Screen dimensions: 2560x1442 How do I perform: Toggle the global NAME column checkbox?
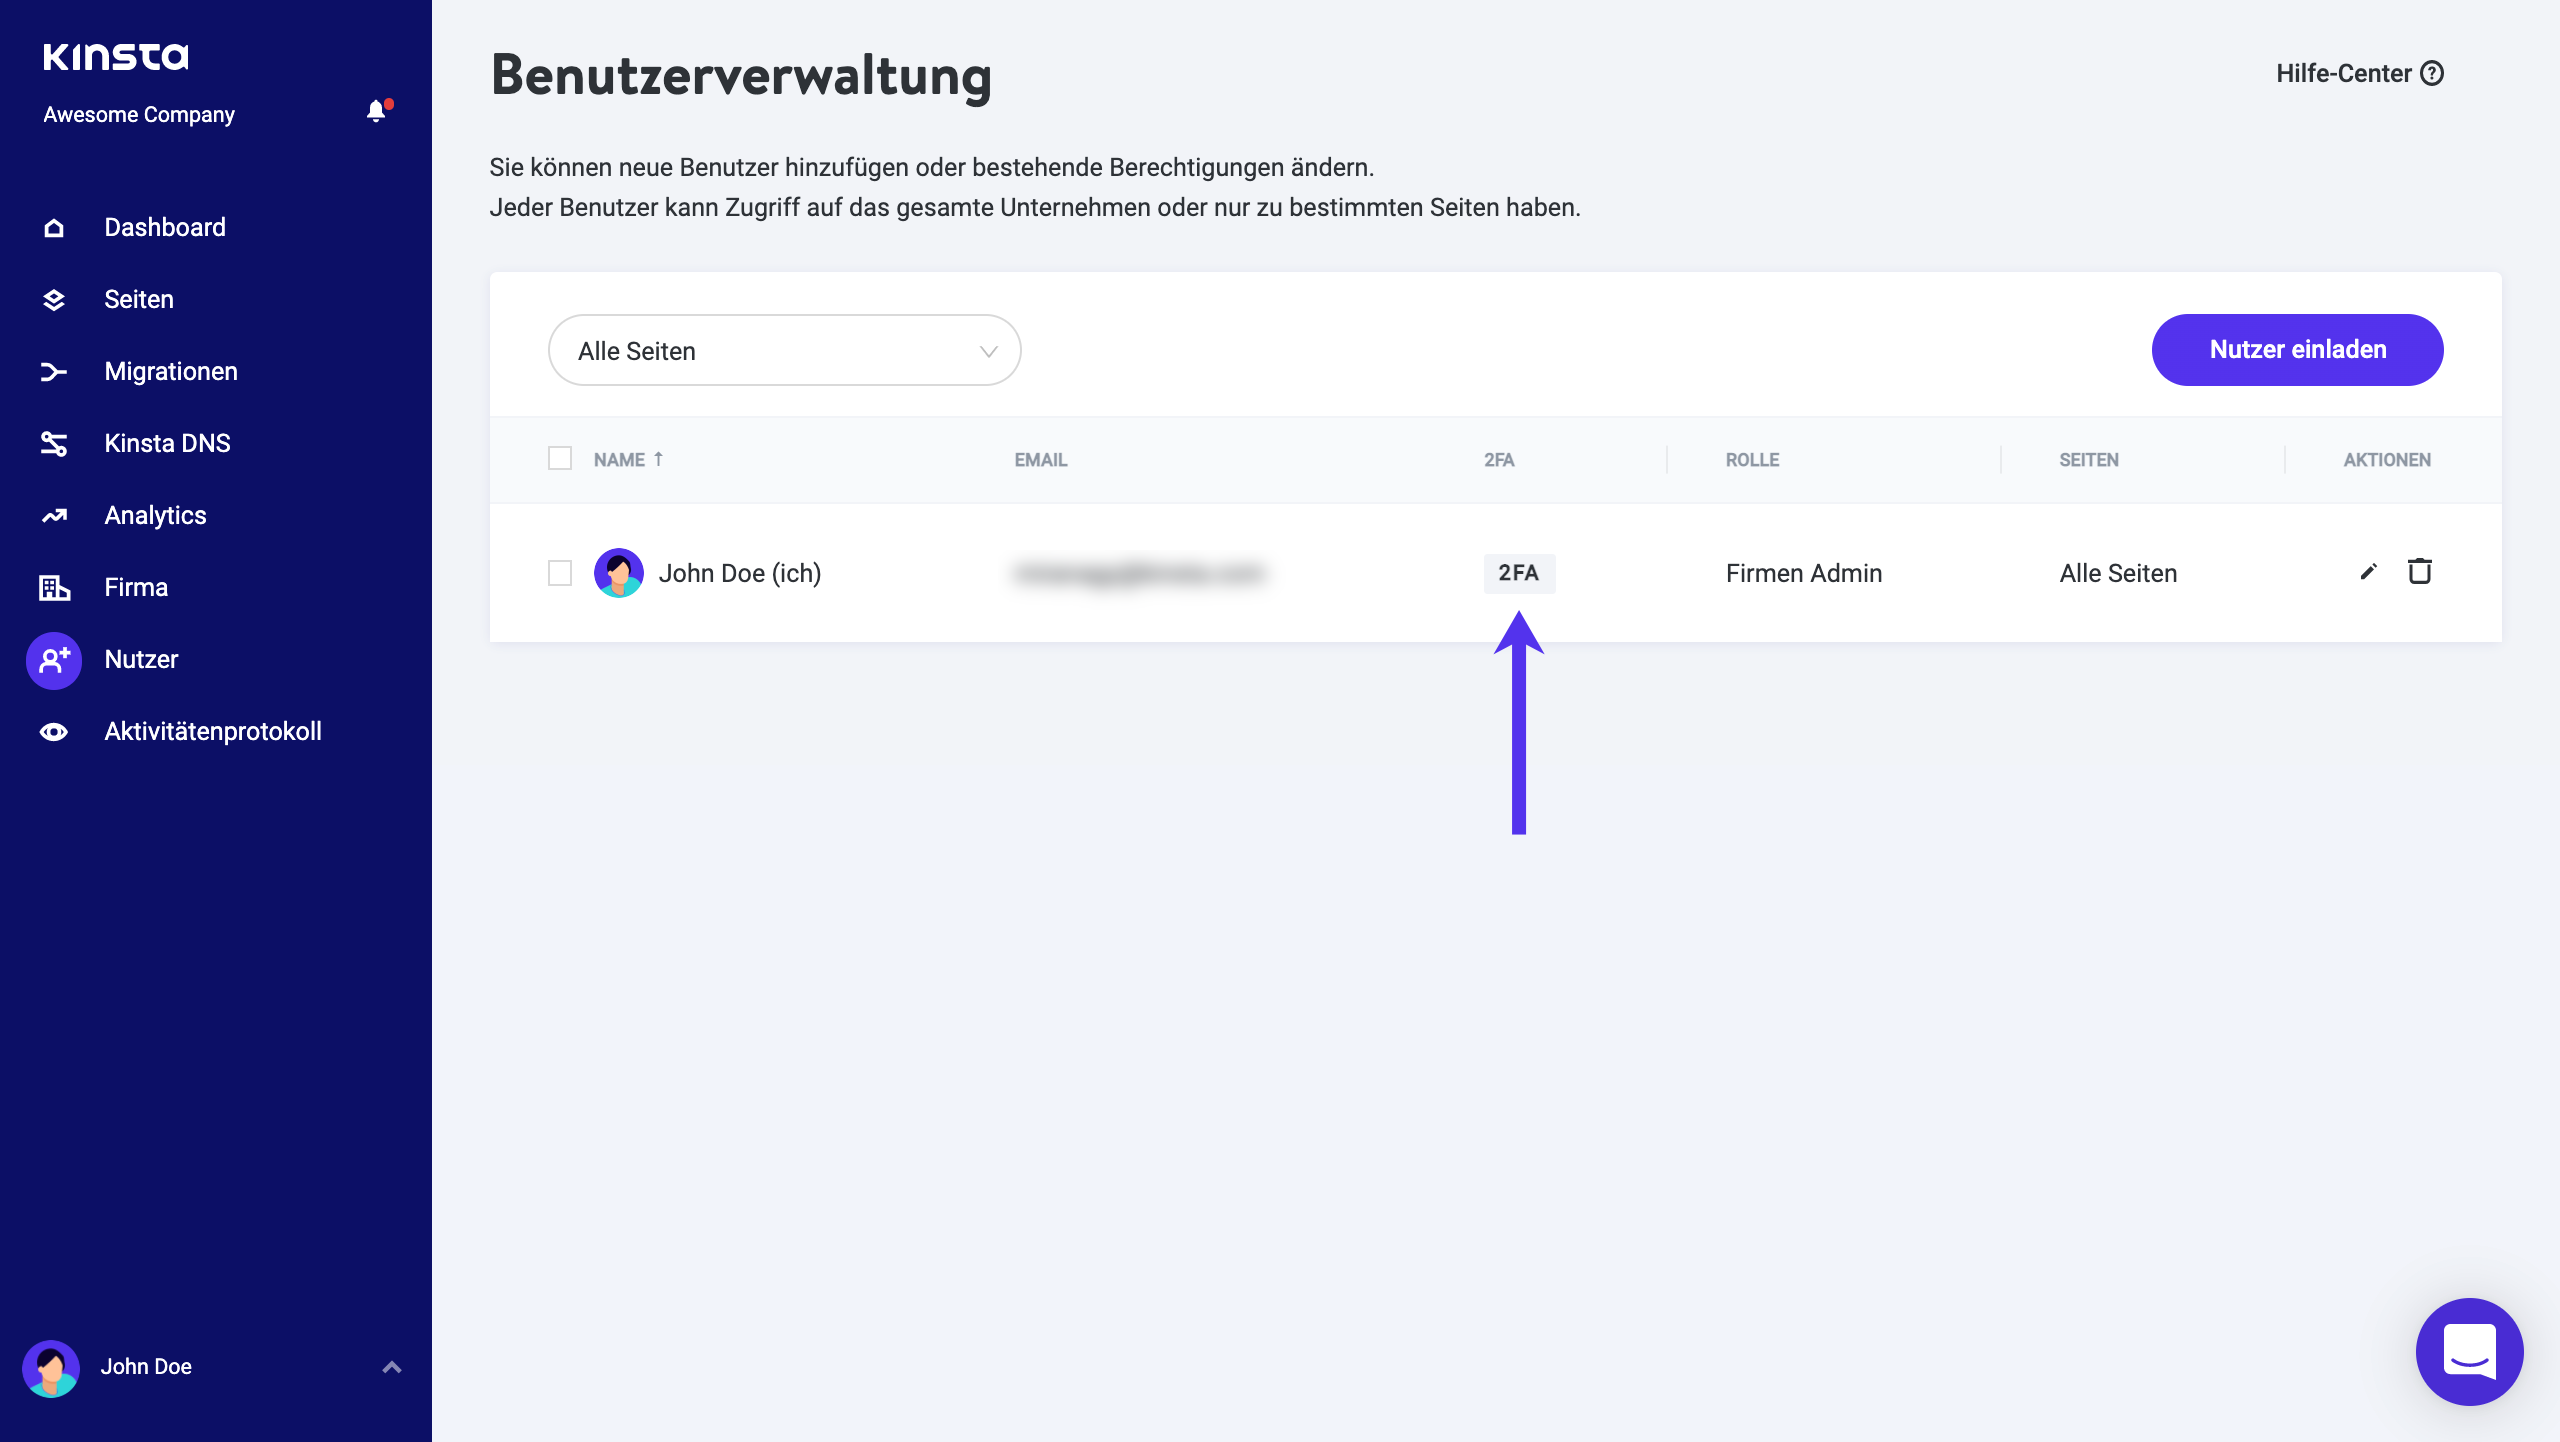pos(559,459)
